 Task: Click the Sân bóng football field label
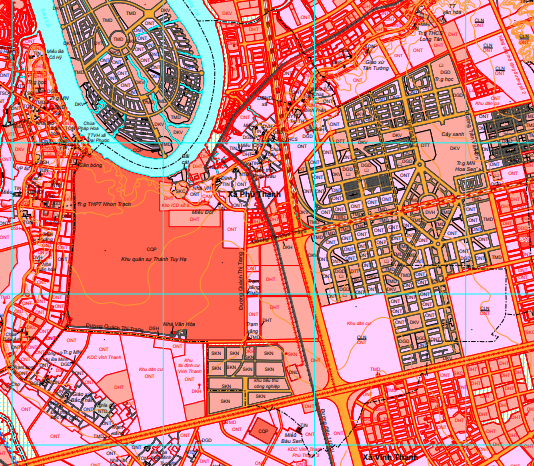91,165
